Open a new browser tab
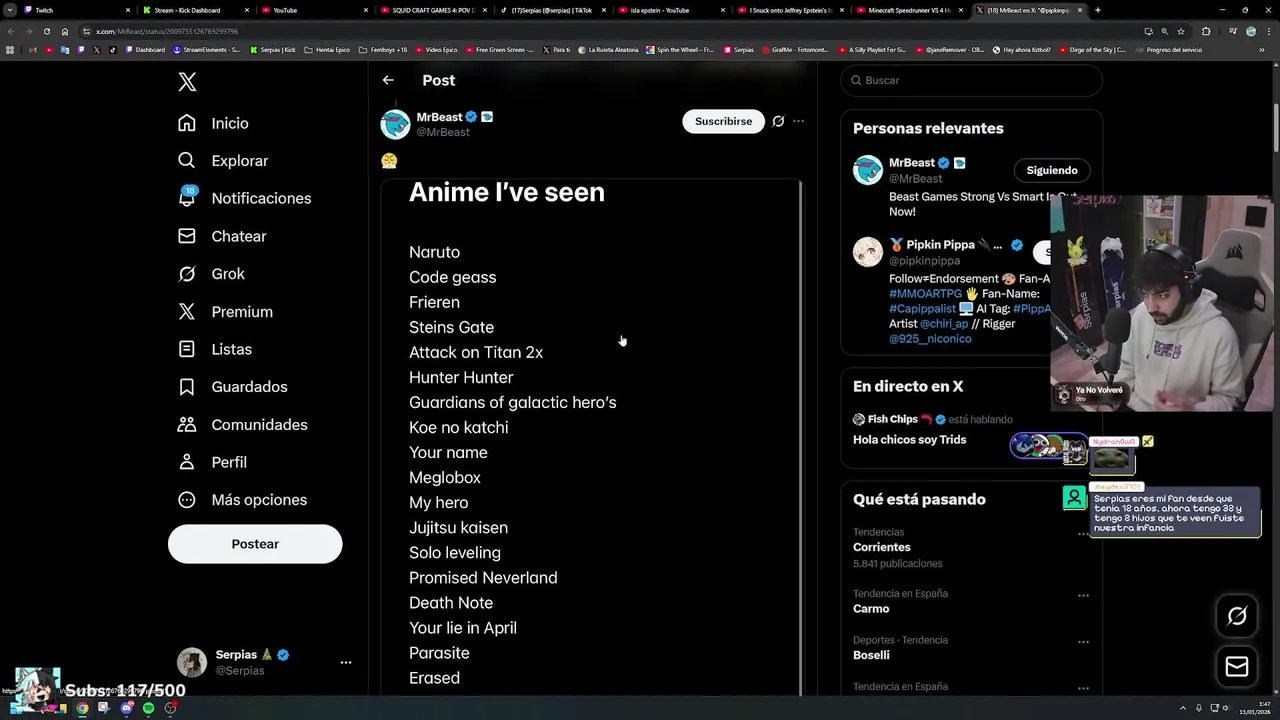This screenshot has width=1280, height=720. (x=1098, y=10)
